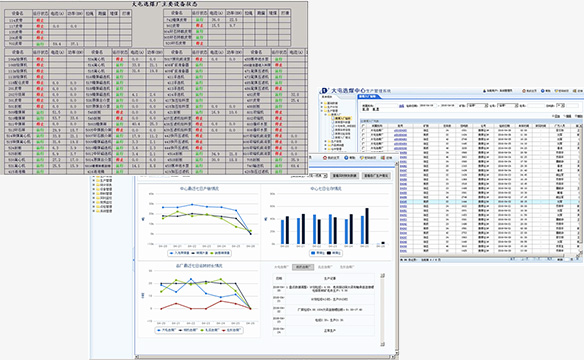
Task: Switch to the selected gray plant tab above production log
Action: (303, 267)
